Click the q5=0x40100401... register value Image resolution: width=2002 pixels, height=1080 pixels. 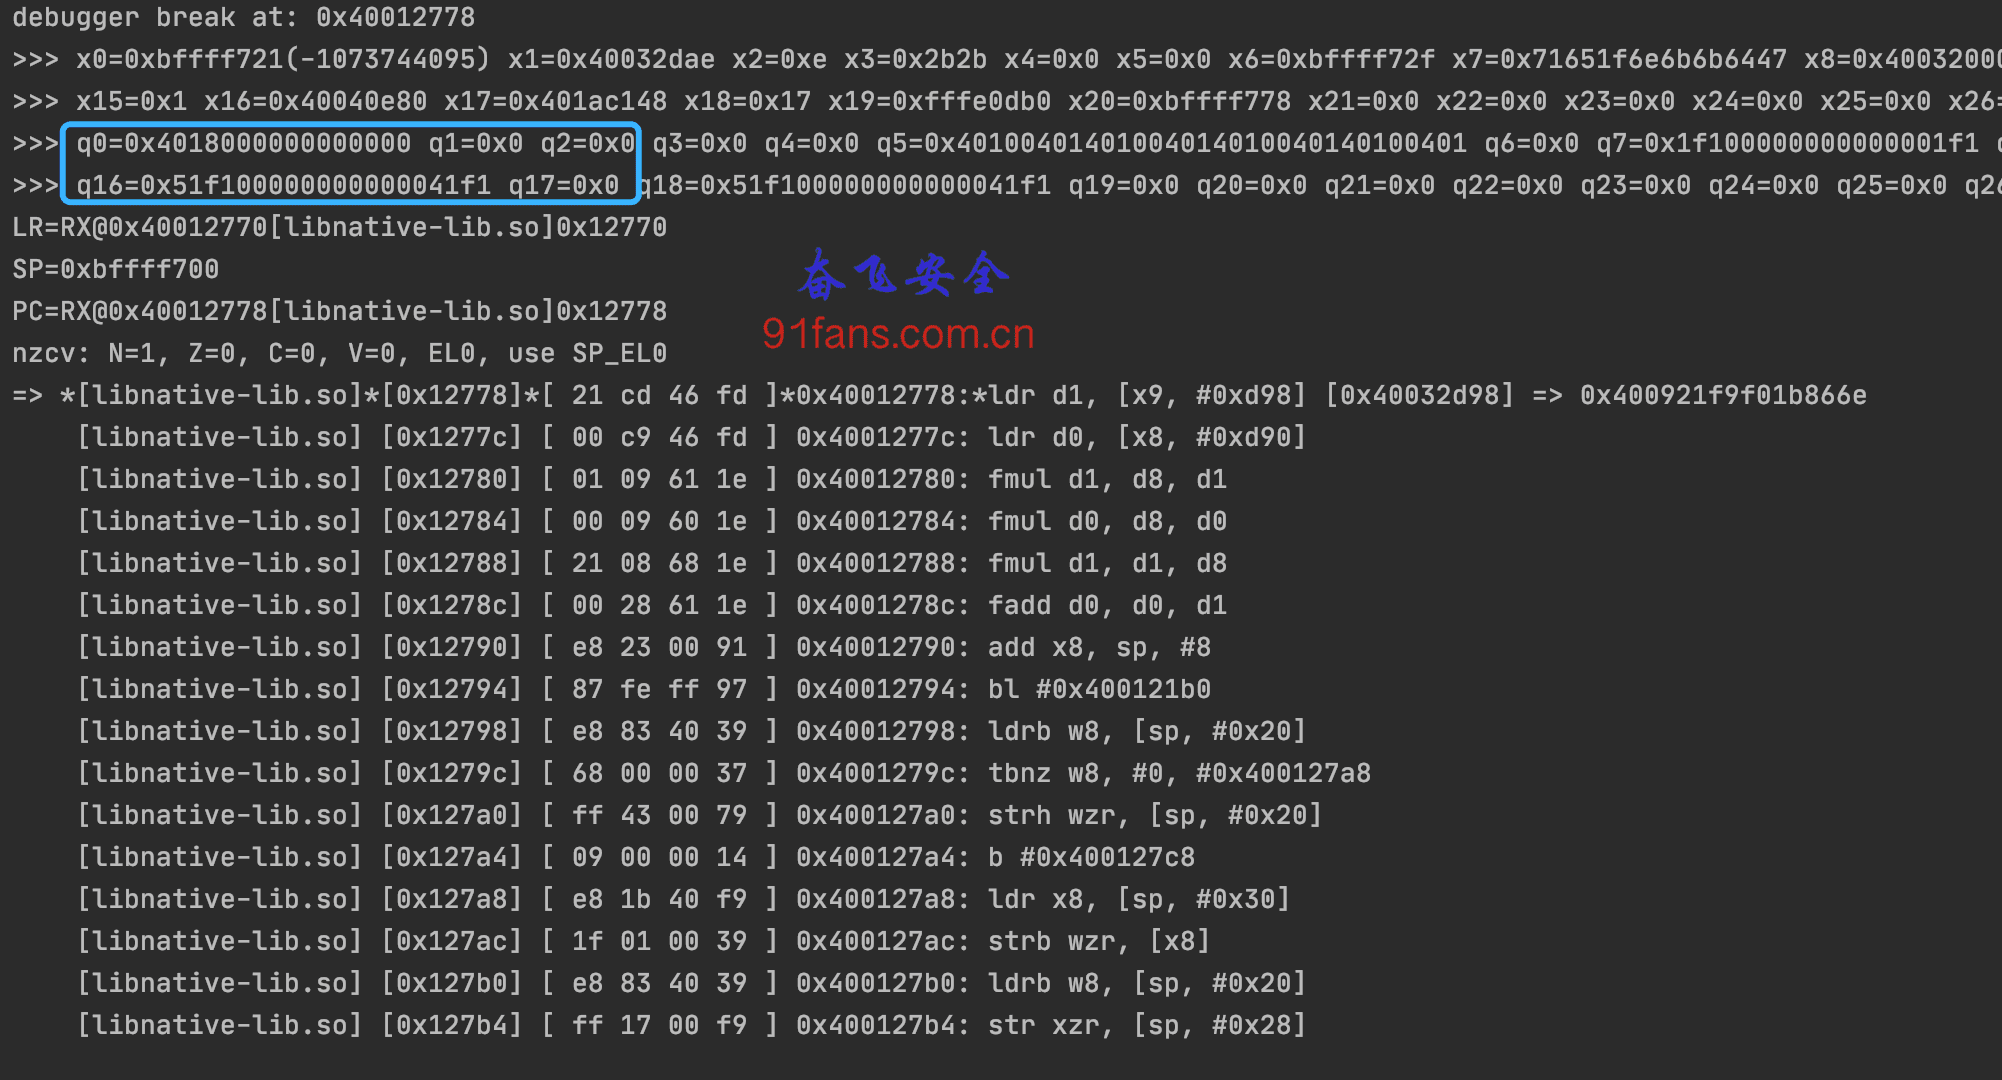(x=1172, y=143)
